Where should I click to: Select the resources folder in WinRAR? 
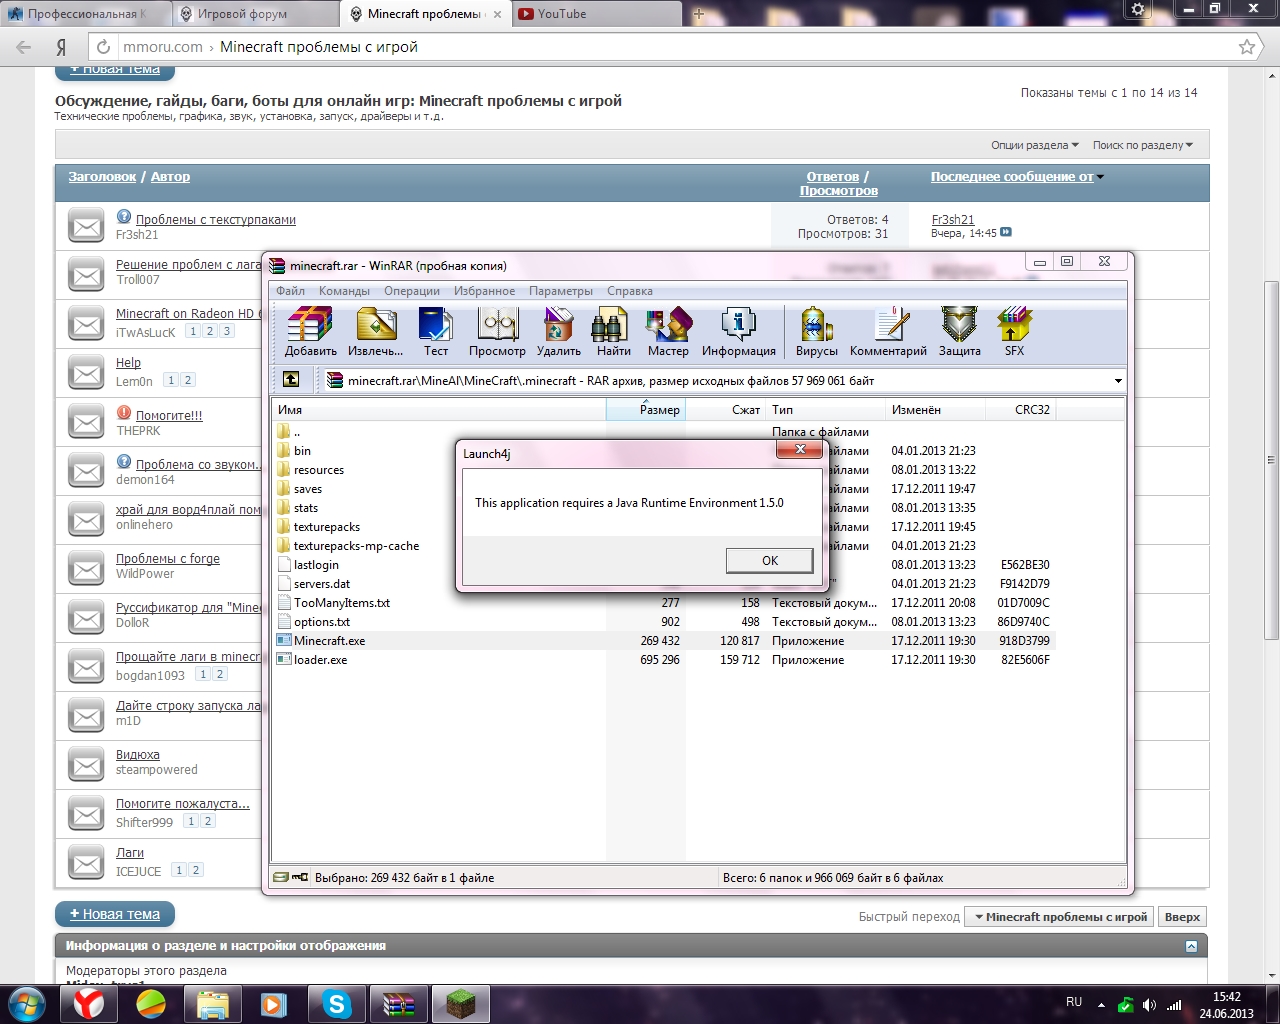[x=318, y=470]
